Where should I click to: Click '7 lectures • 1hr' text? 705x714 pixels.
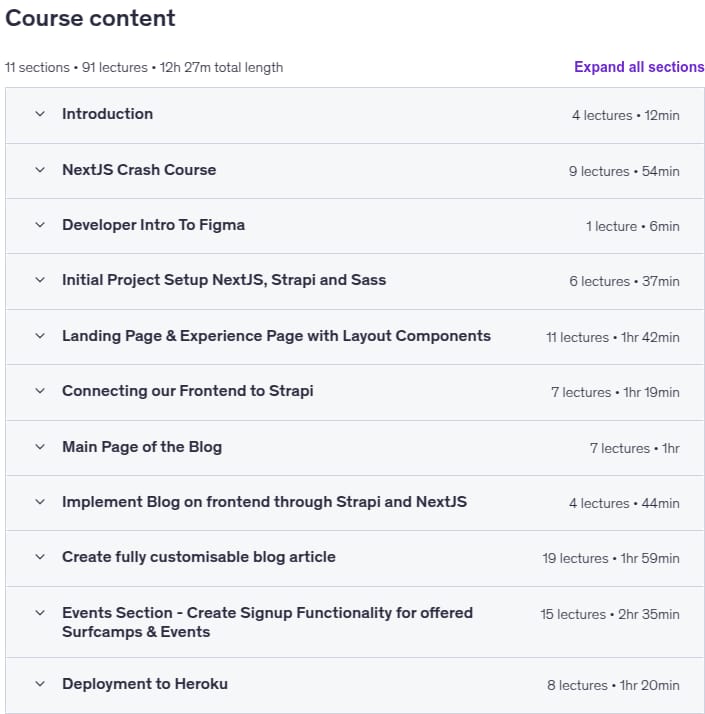(x=634, y=449)
